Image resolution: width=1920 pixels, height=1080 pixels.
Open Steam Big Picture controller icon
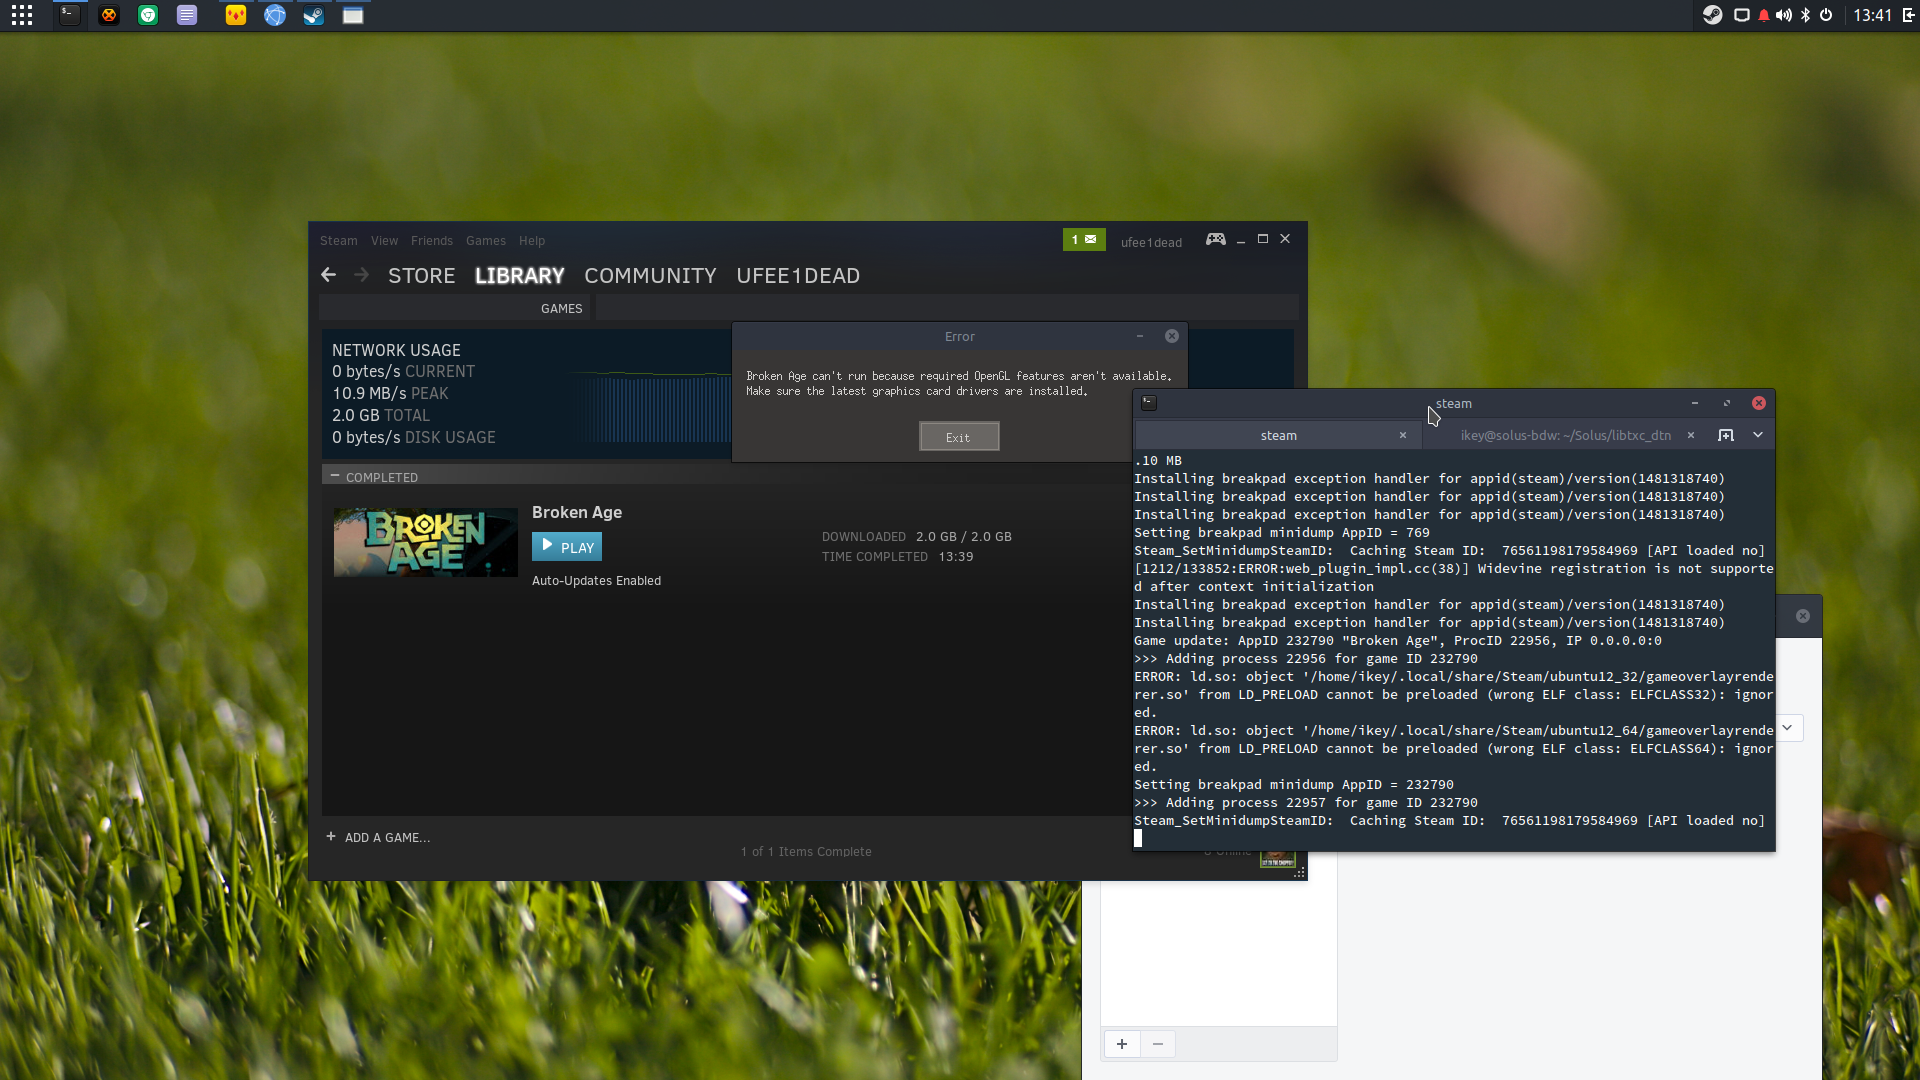pyautogui.click(x=1215, y=239)
